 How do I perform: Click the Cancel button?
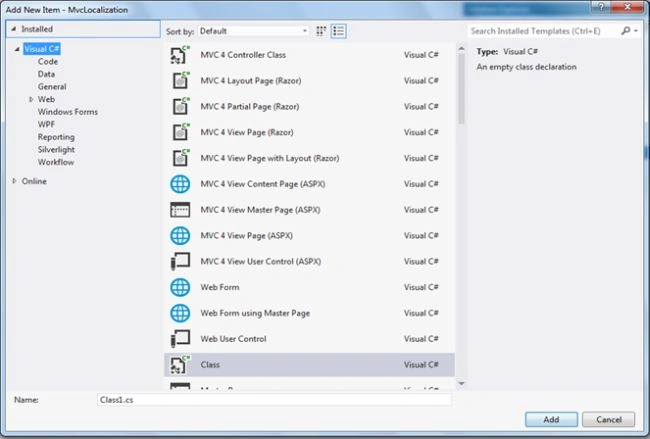[609, 420]
